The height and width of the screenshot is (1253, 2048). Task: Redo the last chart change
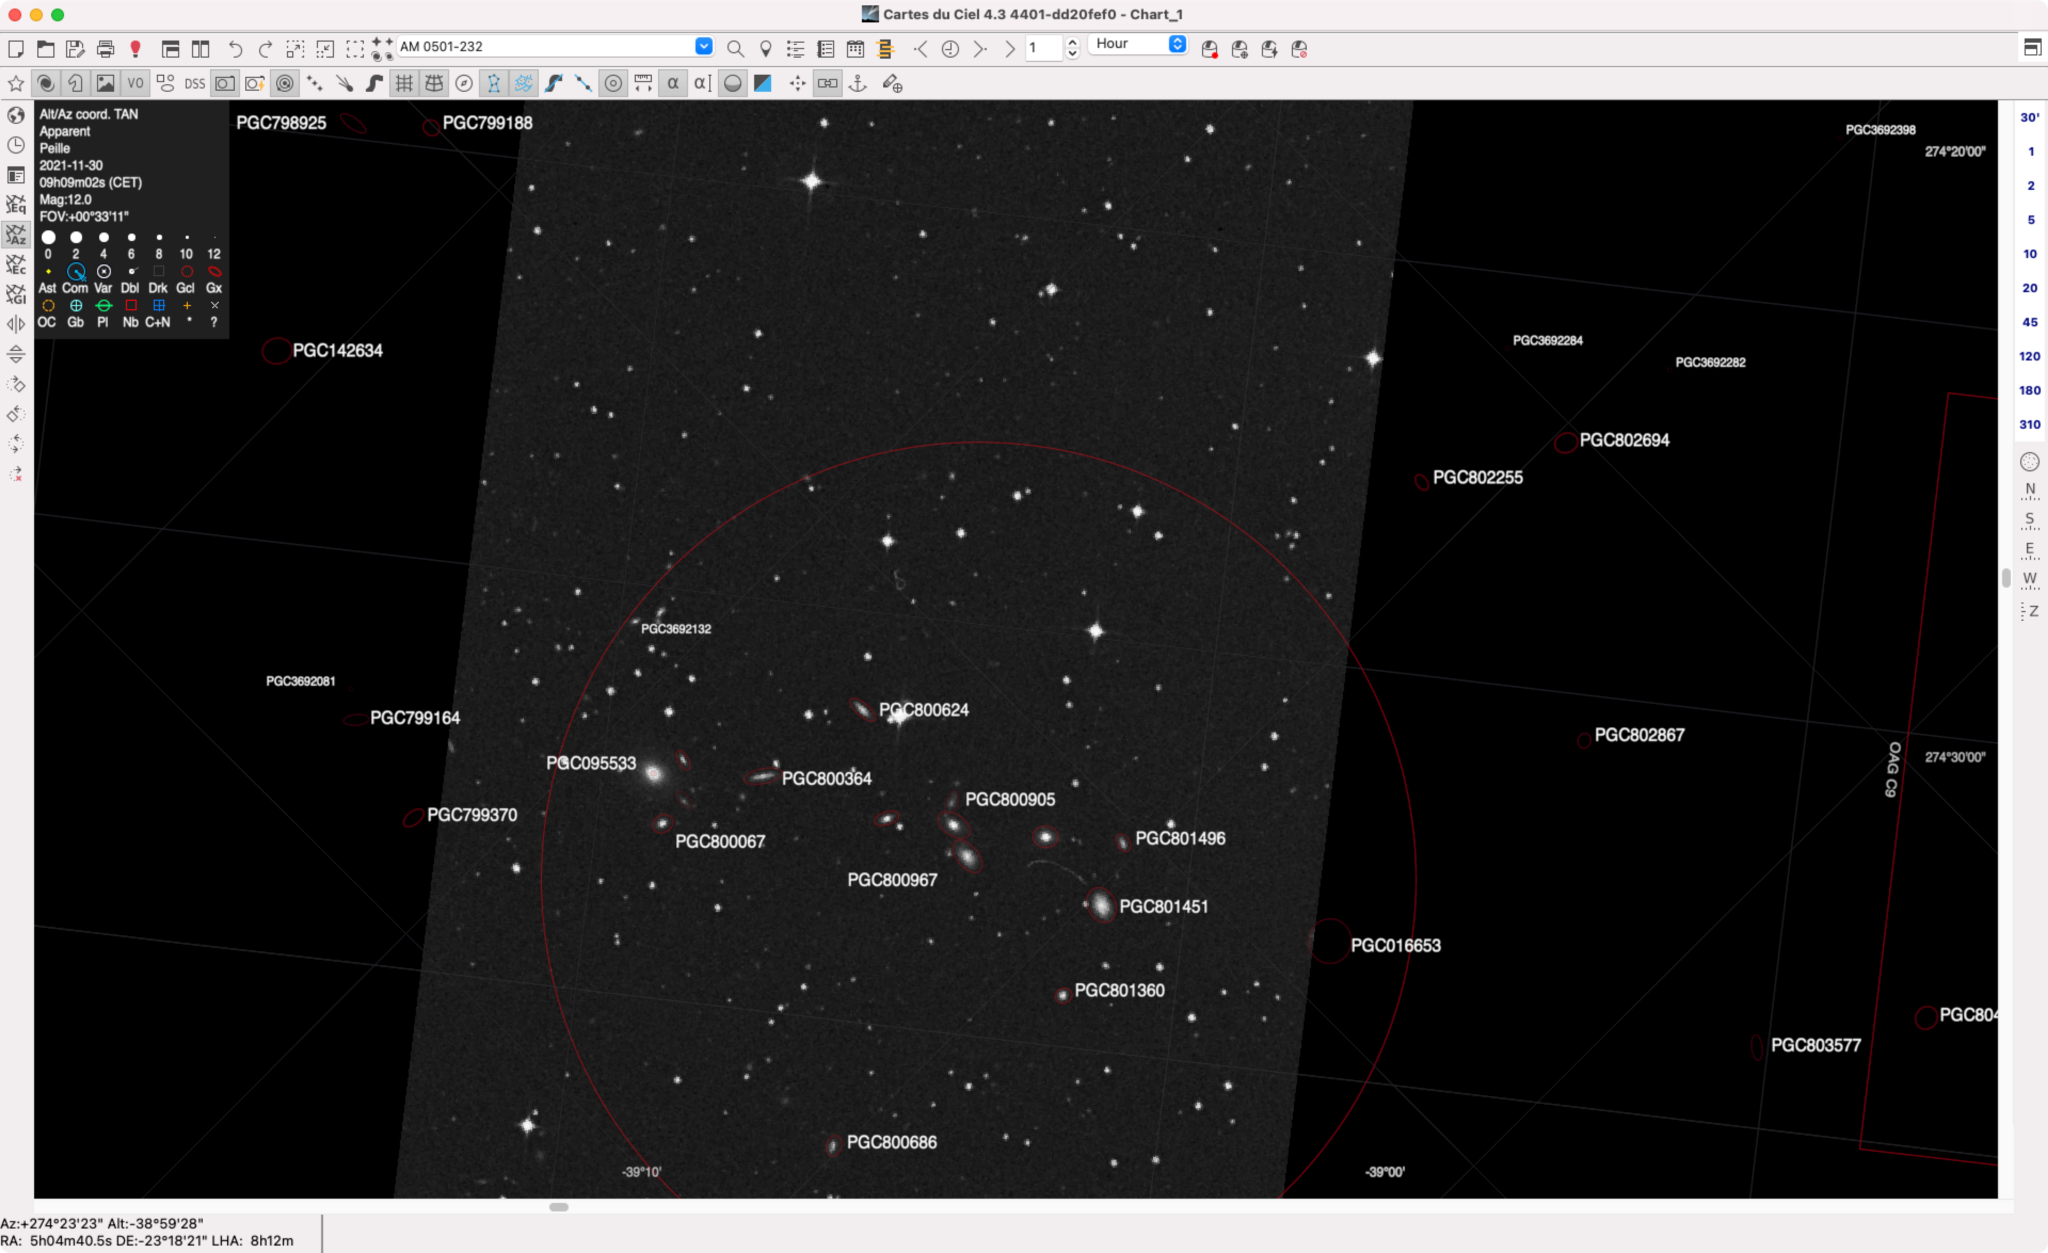pos(265,48)
